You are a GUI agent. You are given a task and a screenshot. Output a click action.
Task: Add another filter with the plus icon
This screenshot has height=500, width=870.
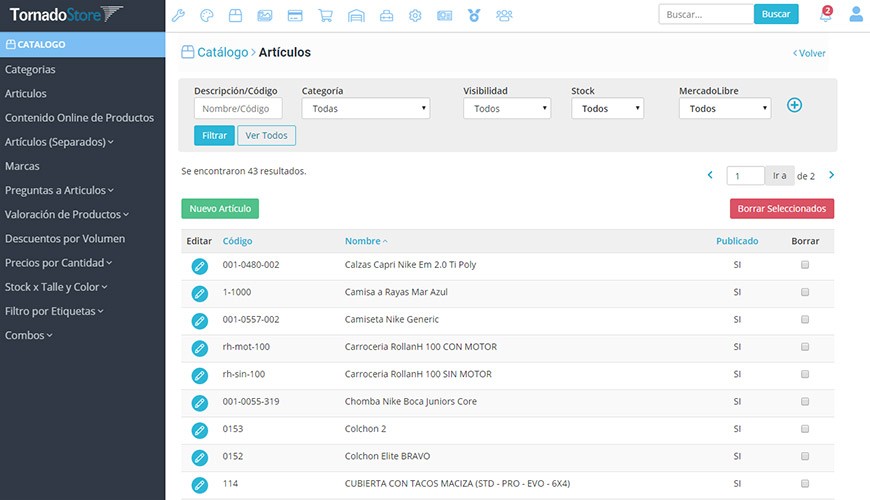coord(794,105)
